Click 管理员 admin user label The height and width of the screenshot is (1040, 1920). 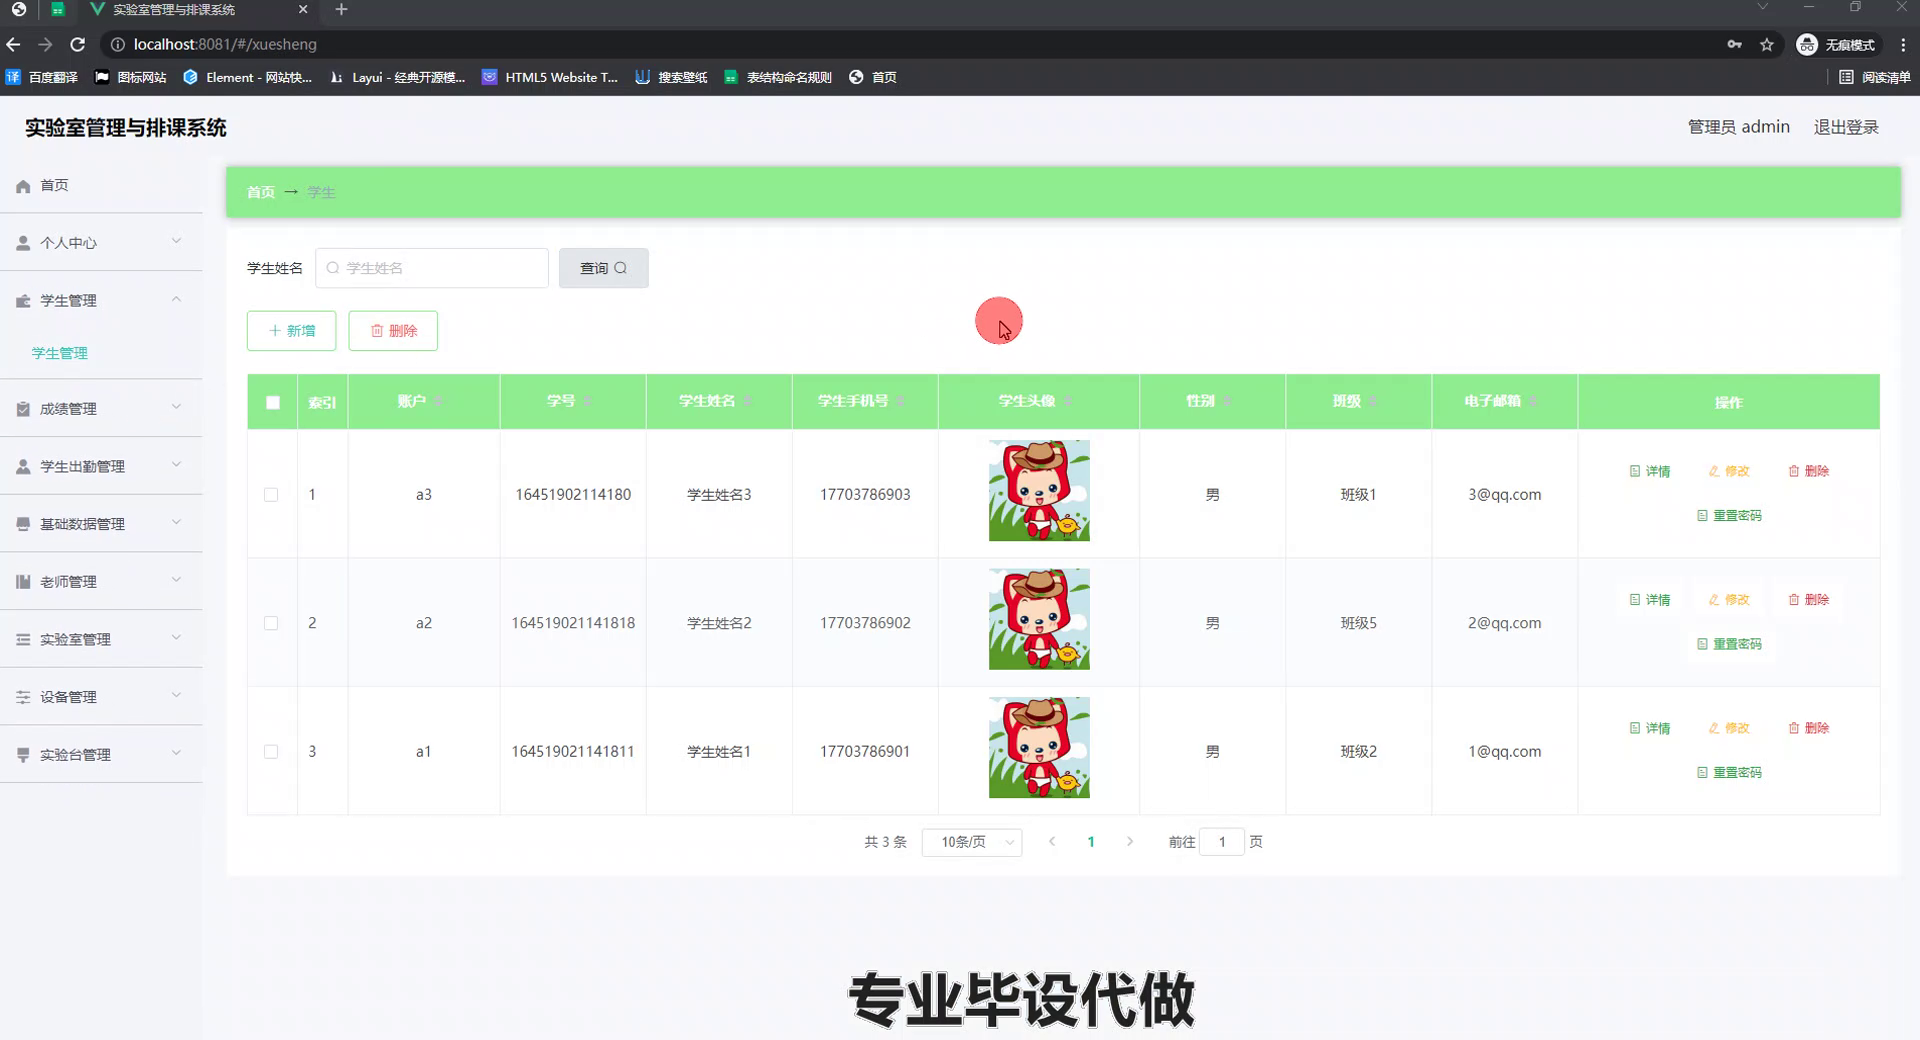[1738, 127]
